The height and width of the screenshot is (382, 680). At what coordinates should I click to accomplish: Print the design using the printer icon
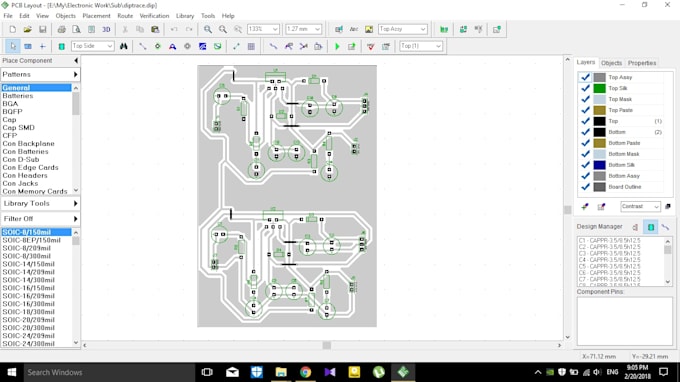(62, 29)
